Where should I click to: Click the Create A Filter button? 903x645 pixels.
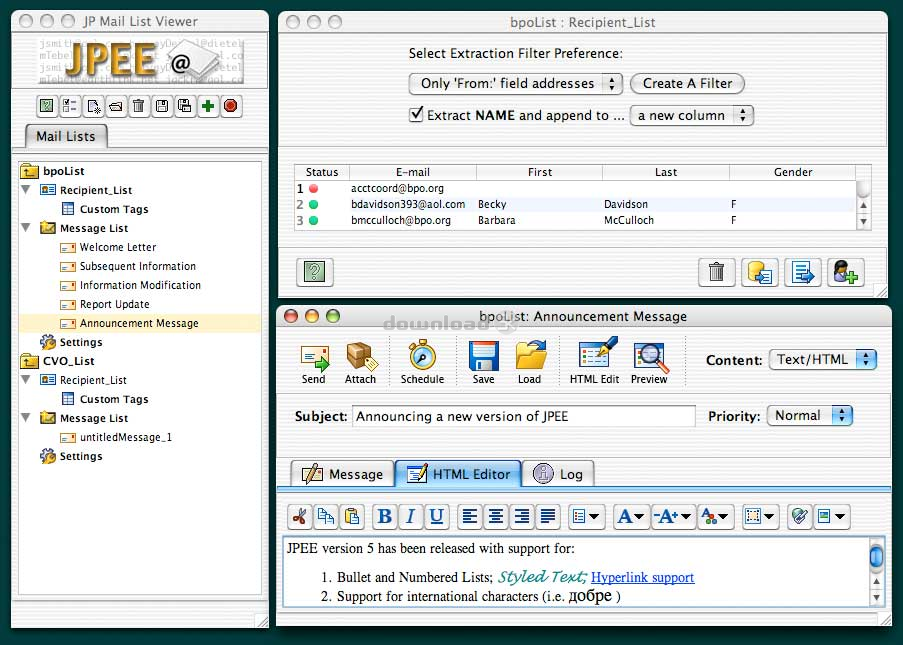[688, 84]
